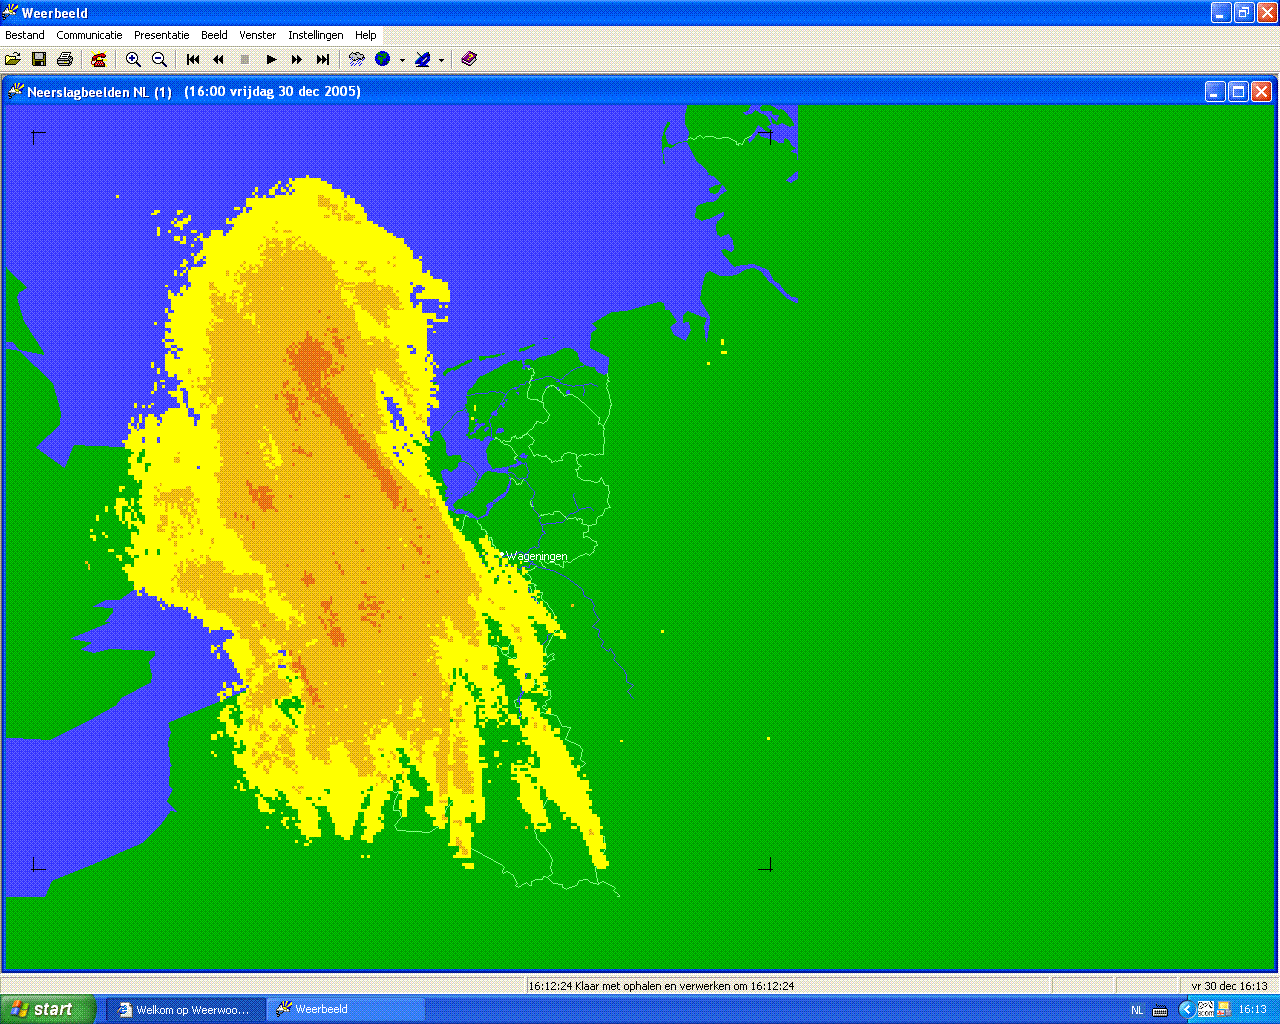Click the blue satellite toolbar icon
1280x1024 pixels.
point(423,59)
